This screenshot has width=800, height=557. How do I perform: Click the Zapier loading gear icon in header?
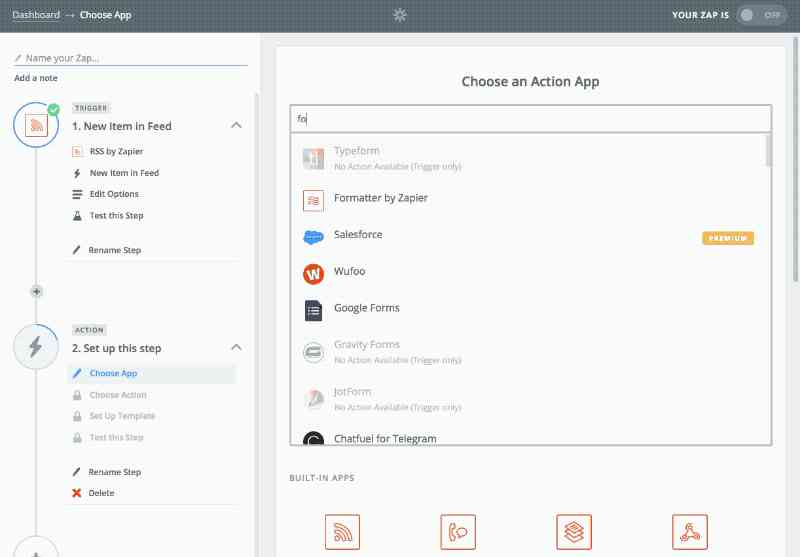(x=399, y=15)
